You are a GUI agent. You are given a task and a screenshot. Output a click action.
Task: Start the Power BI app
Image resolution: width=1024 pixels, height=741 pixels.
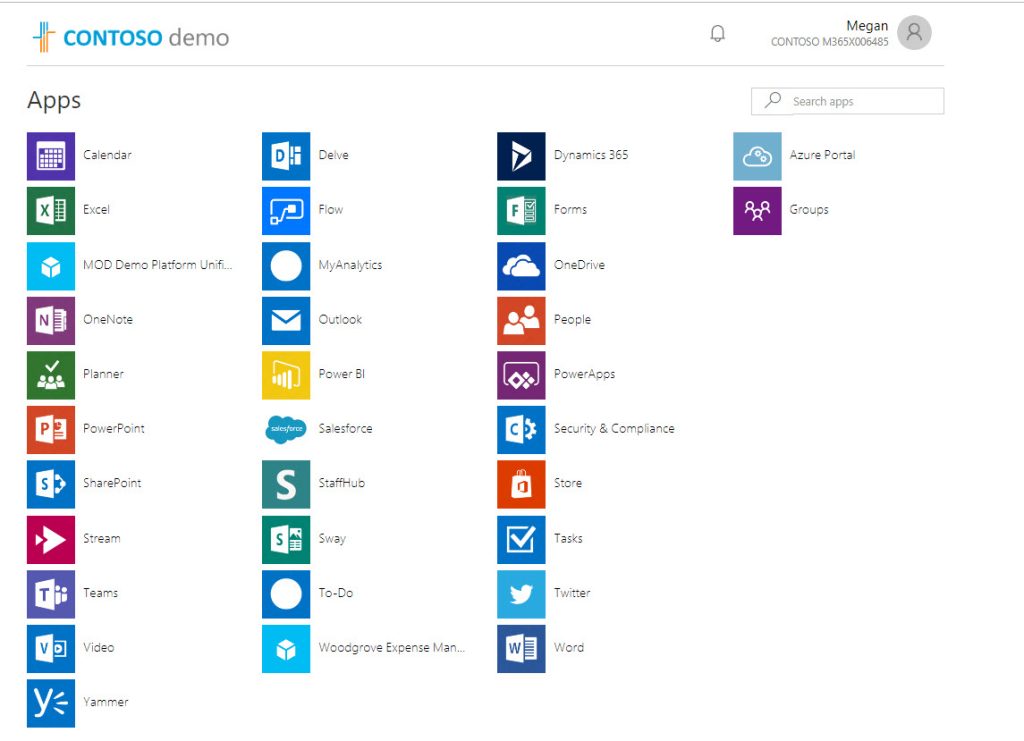tap(285, 375)
